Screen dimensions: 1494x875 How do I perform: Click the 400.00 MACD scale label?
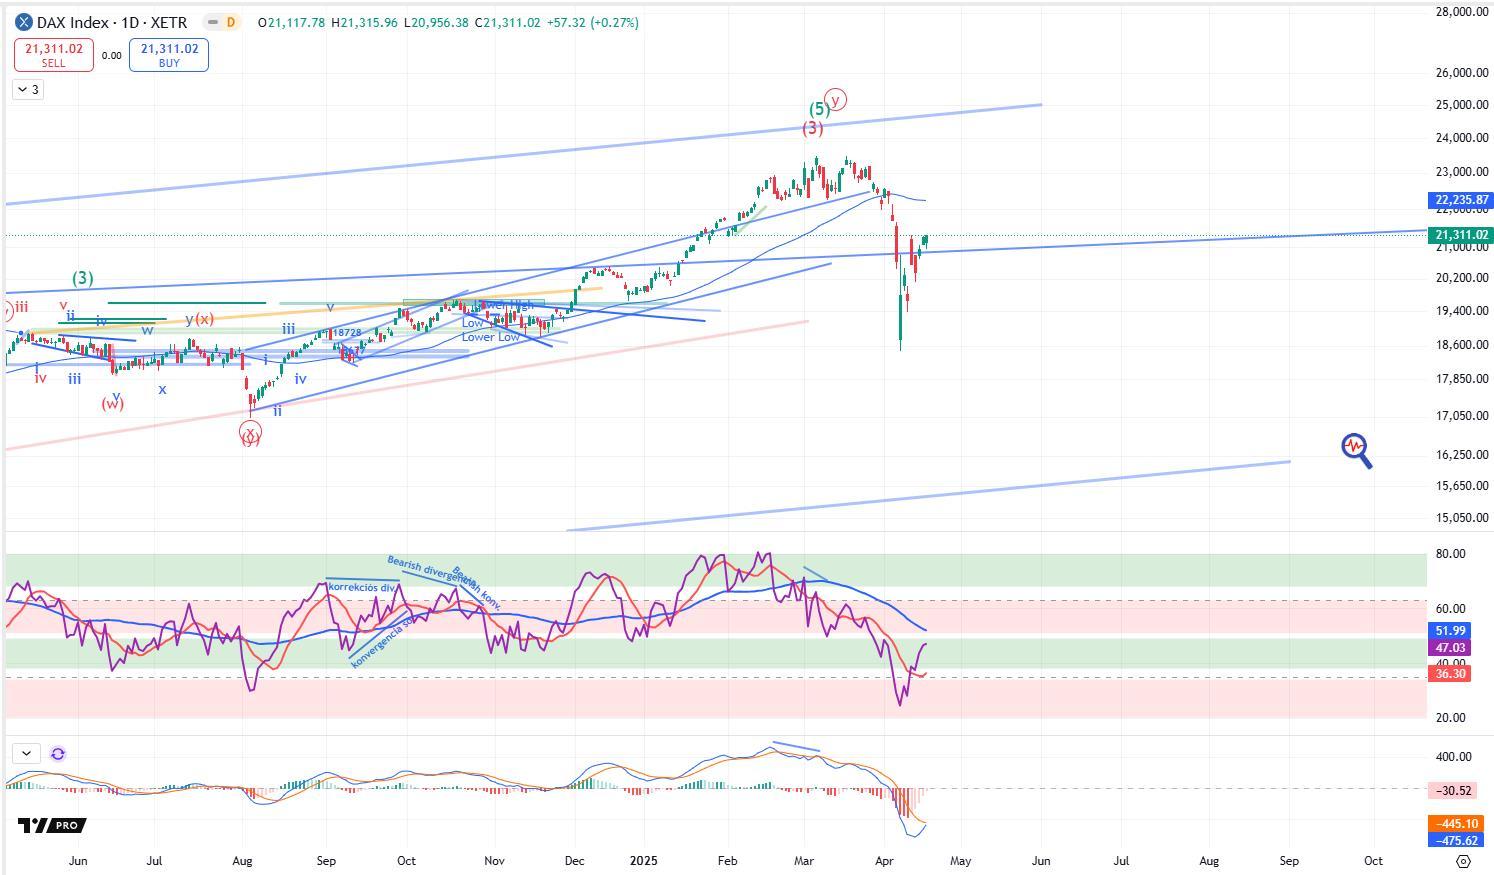point(1453,757)
